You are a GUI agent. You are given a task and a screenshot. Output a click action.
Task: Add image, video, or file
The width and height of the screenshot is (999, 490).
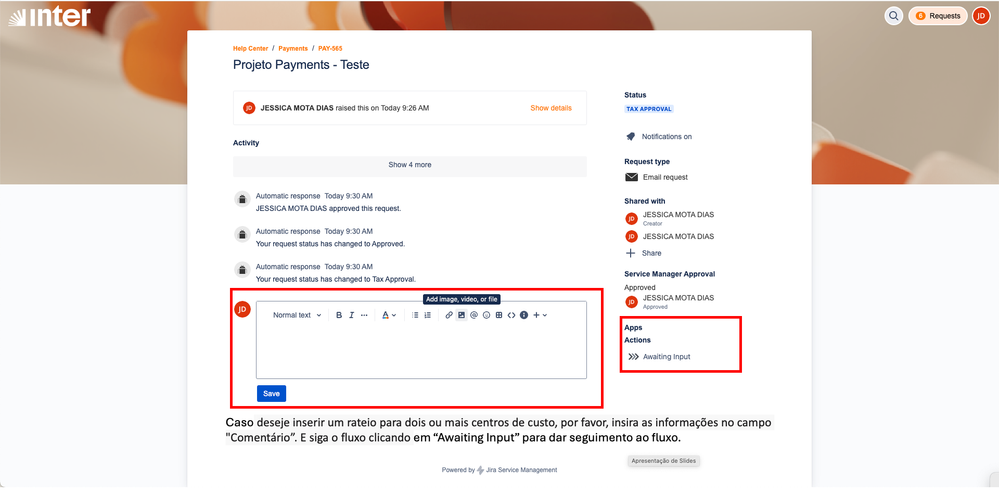(461, 315)
